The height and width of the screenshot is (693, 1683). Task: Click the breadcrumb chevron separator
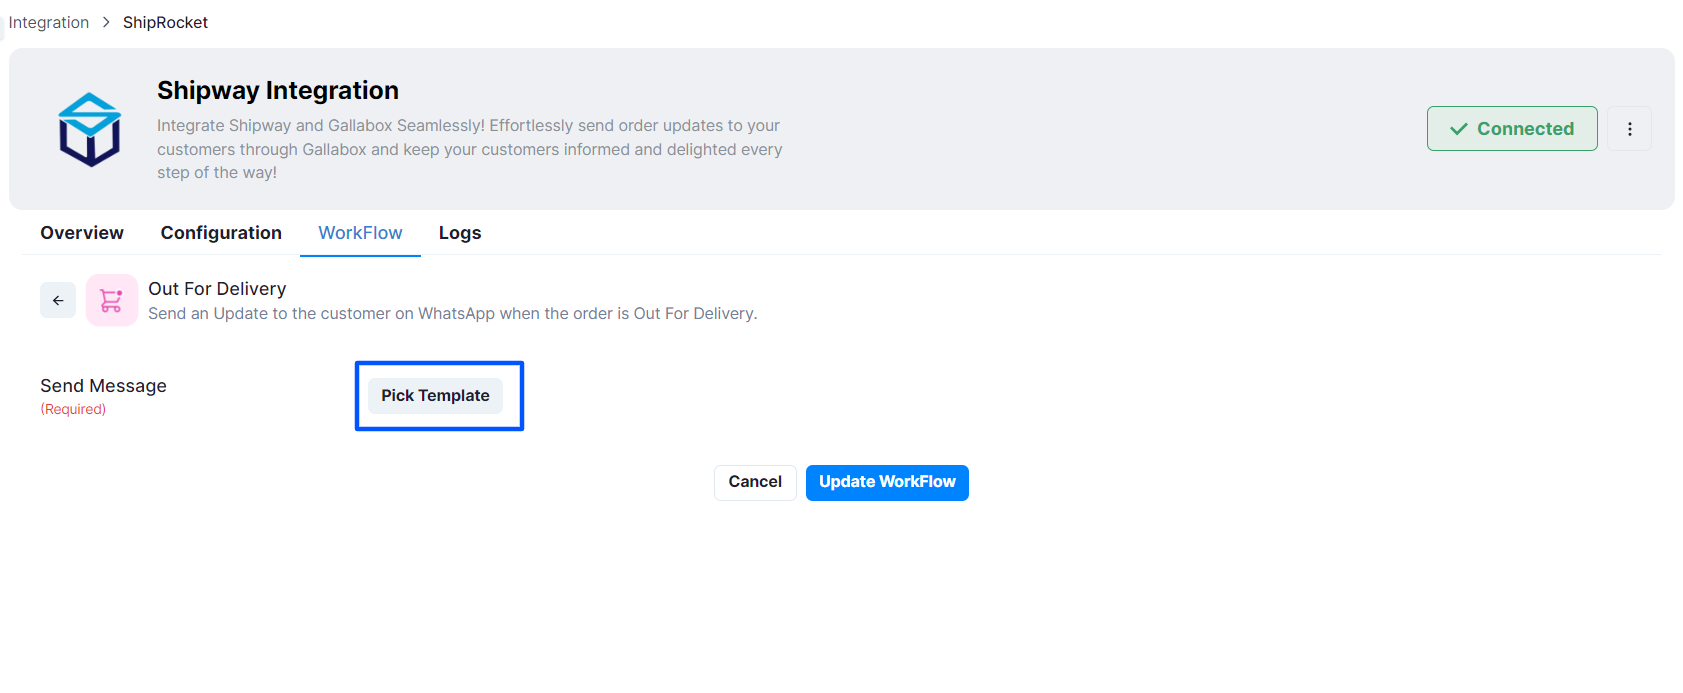coord(106,22)
